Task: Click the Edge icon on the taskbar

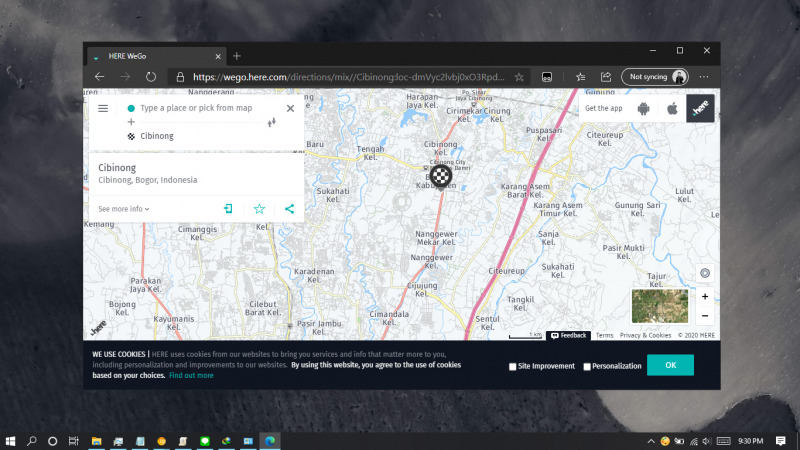Action: pyautogui.click(x=270, y=441)
